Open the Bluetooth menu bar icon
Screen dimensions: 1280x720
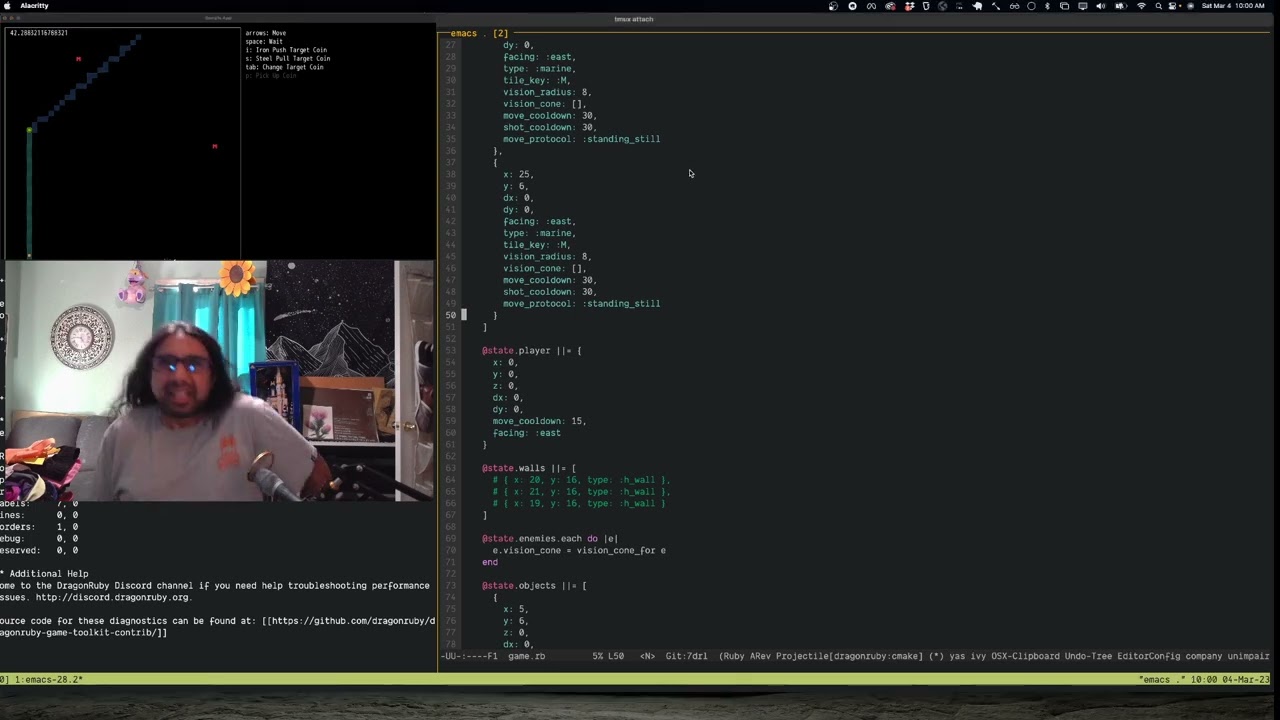[1047, 6]
